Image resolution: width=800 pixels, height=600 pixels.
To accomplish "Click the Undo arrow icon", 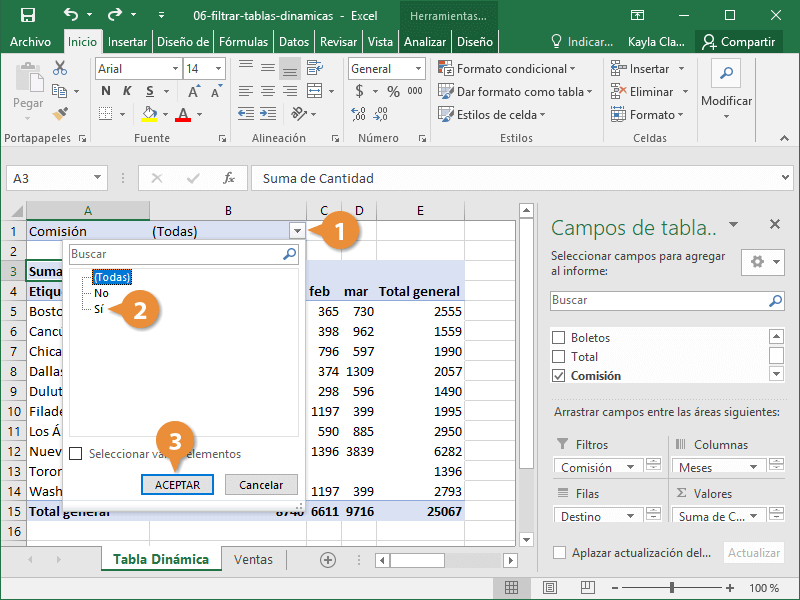I will (x=71, y=15).
